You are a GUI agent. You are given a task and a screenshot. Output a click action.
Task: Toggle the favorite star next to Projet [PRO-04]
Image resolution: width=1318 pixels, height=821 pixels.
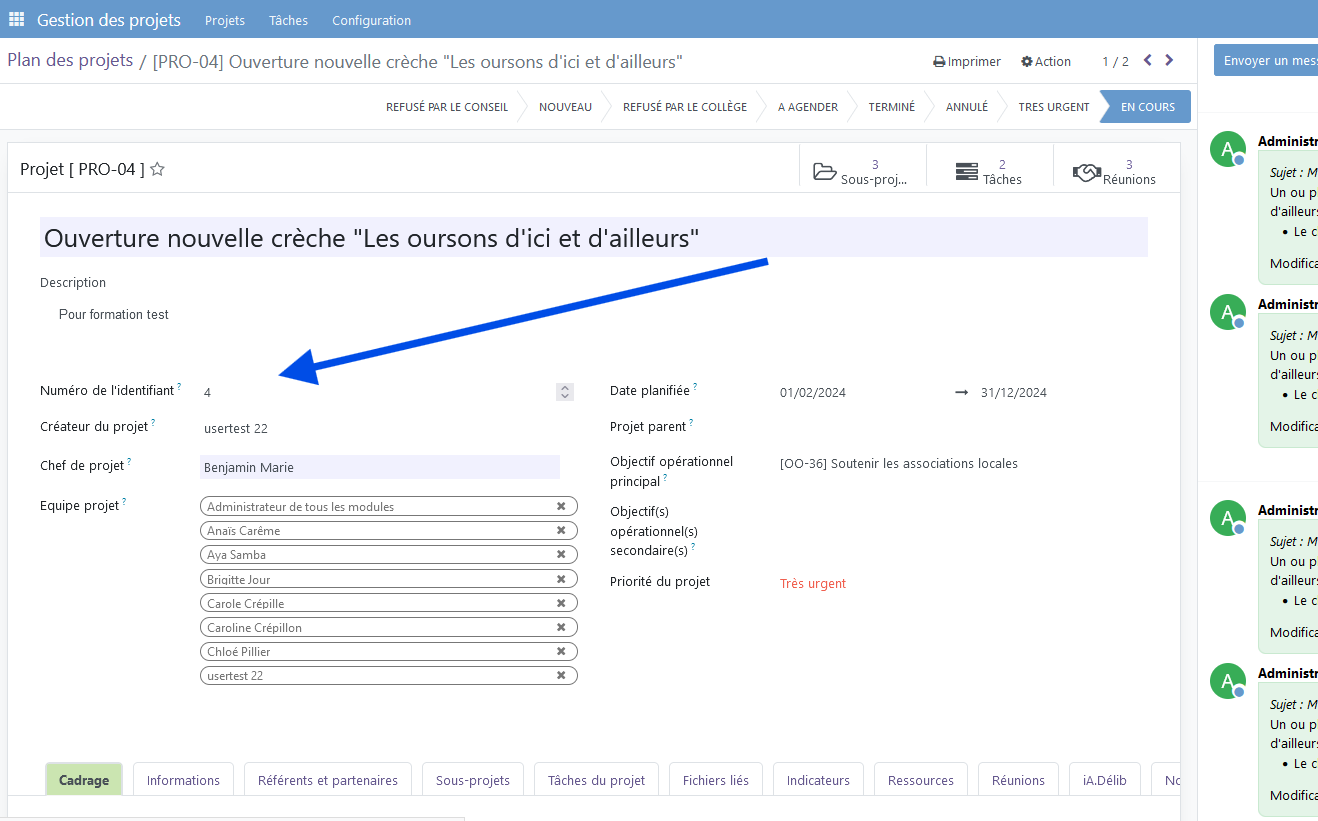pyautogui.click(x=157, y=169)
